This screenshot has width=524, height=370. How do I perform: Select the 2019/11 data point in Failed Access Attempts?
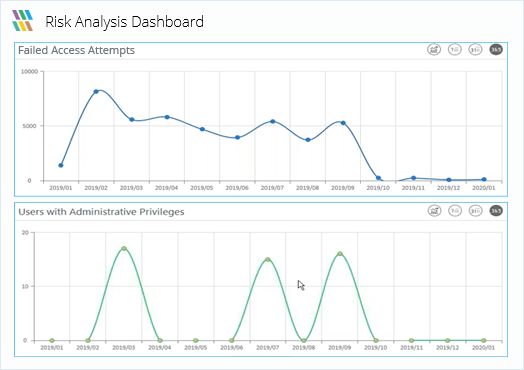pyautogui.click(x=413, y=178)
